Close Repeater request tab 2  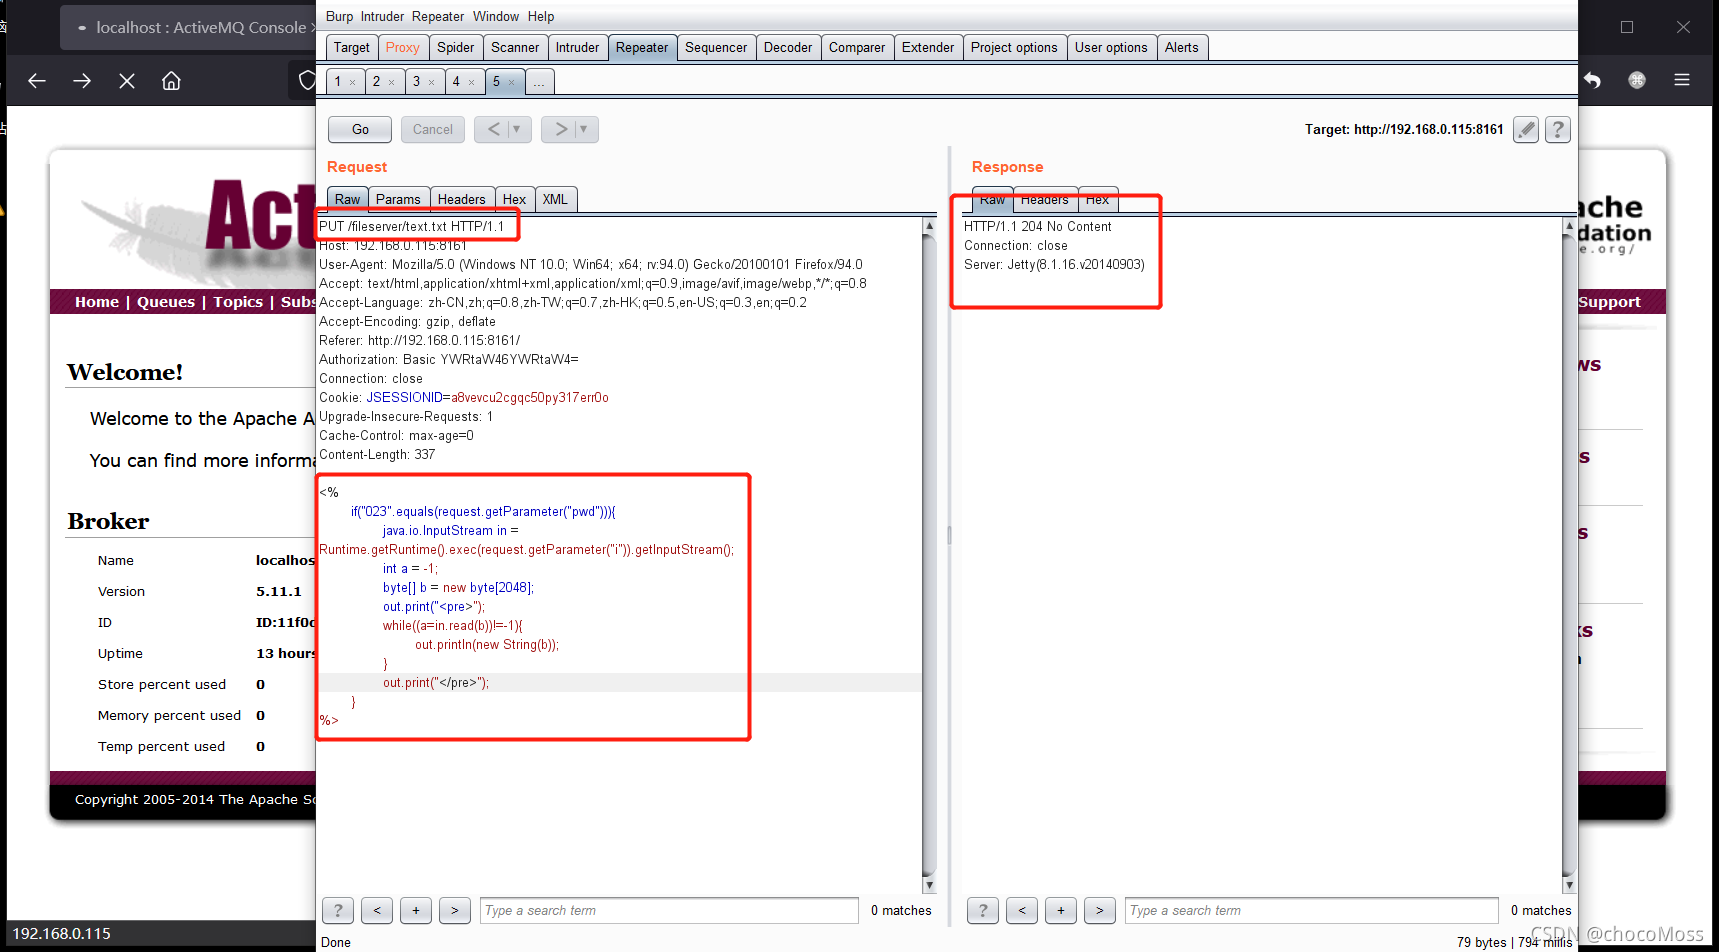[x=392, y=83]
